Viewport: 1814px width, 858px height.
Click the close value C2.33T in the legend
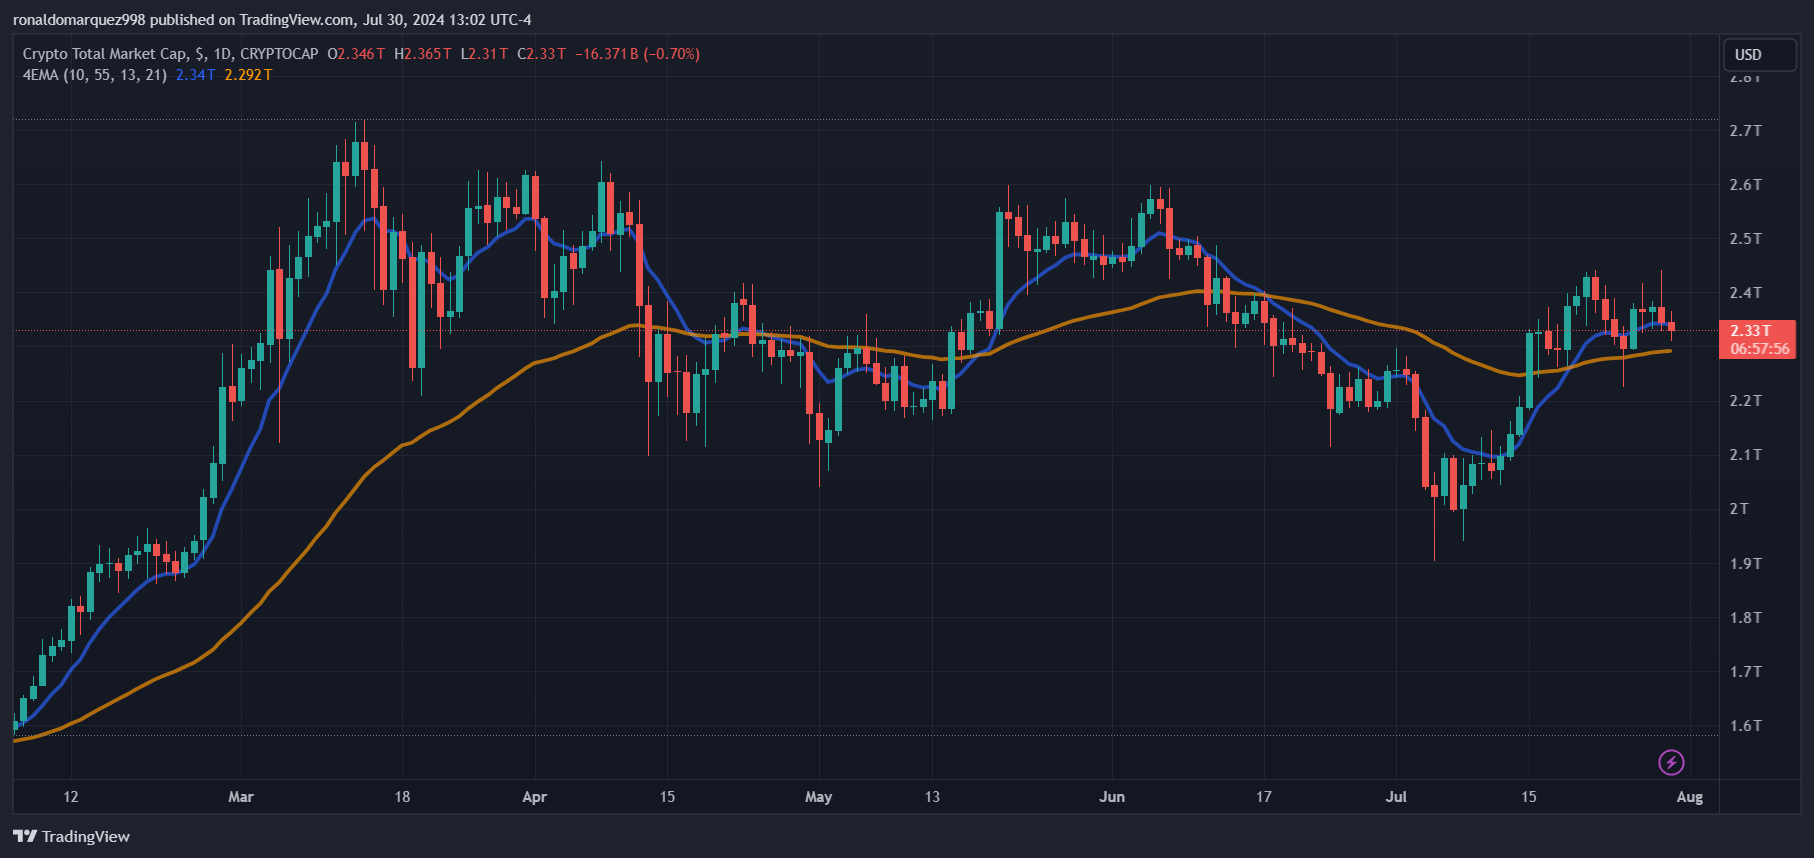pyautogui.click(x=542, y=54)
